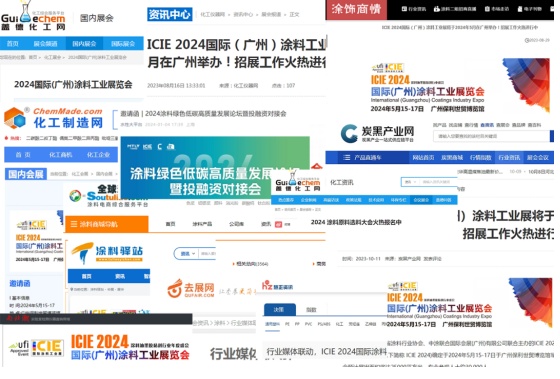Expand the small dropdown beside the Guidechem 化工资讯 search
This screenshot has height=379, width=560.
410,182
